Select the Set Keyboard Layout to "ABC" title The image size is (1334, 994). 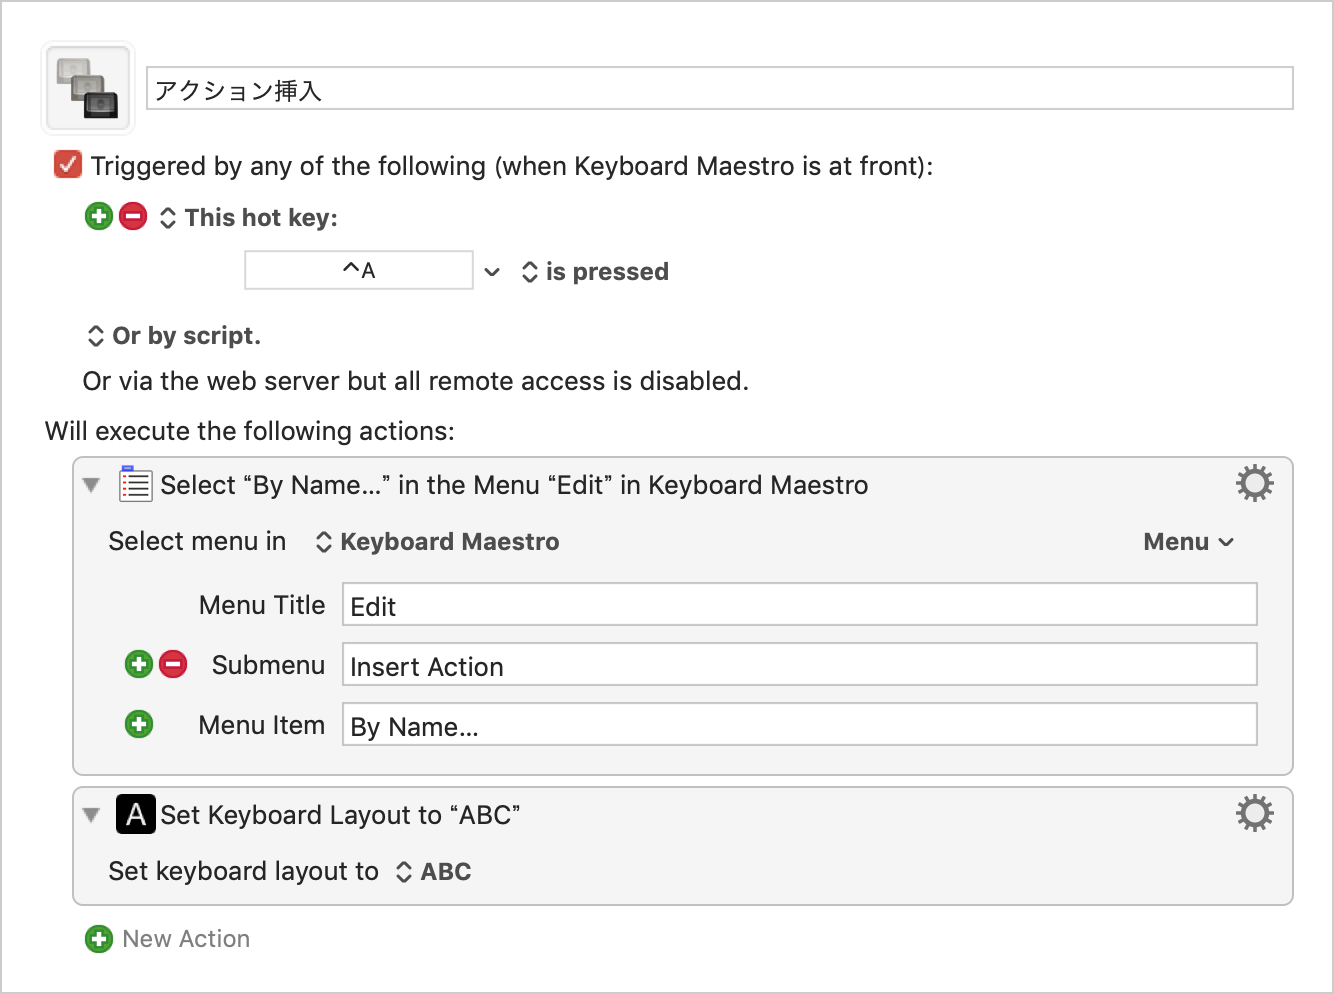(340, 815)
